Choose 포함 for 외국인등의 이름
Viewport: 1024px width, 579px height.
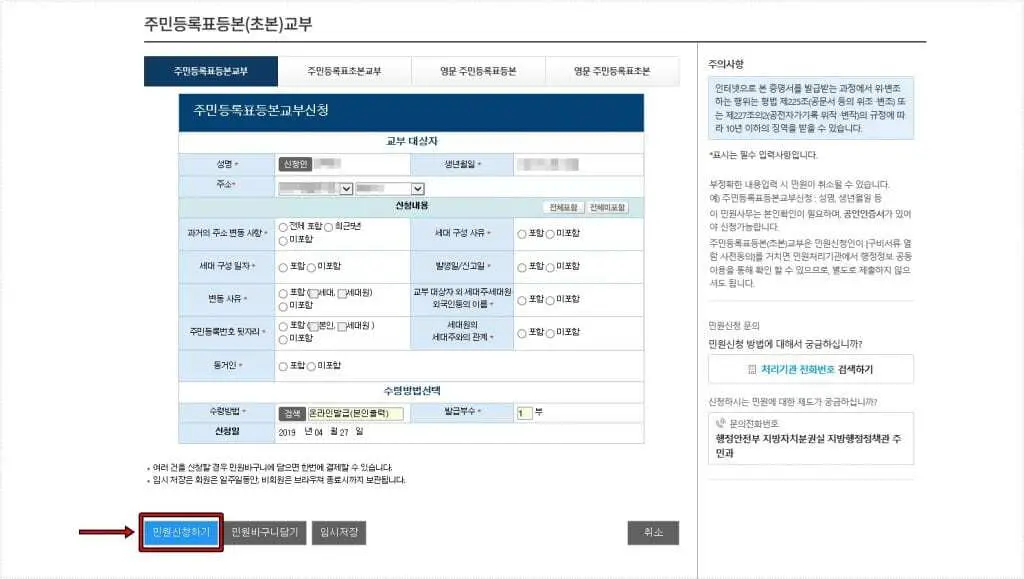point(522,300)
